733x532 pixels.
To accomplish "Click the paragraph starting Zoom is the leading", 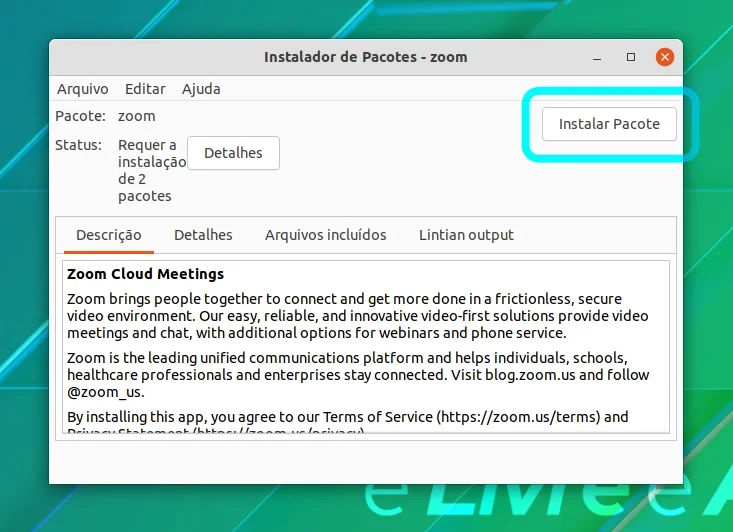I will click(x=358, y=375).
